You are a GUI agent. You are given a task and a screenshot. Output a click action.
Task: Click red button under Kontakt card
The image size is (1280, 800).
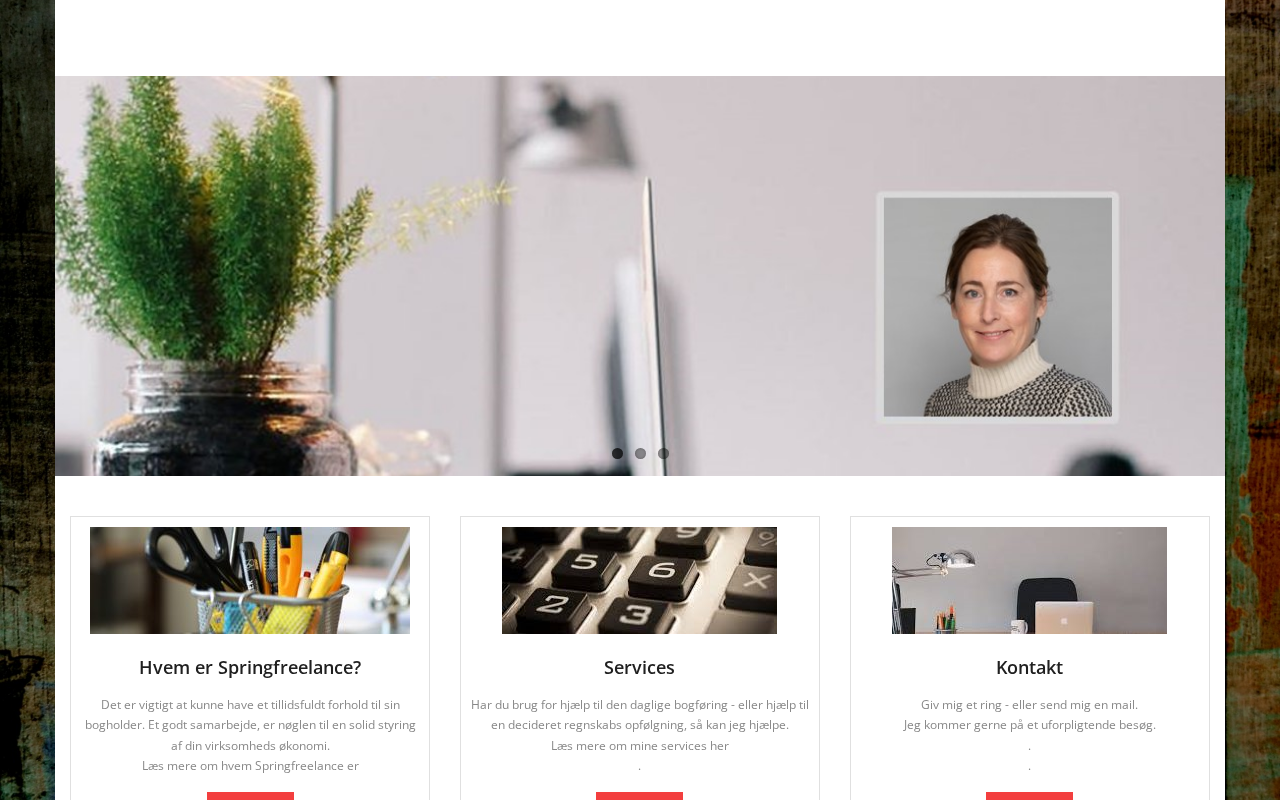[x=1029, y=796]
